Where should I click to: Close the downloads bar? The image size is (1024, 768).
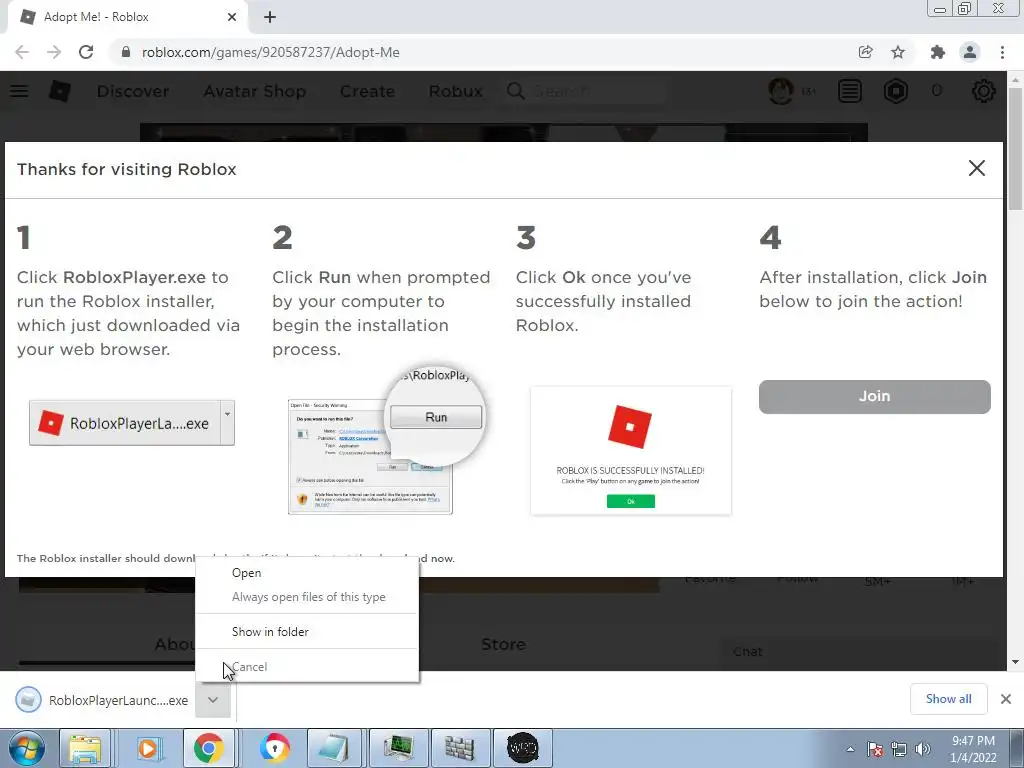1006,699
